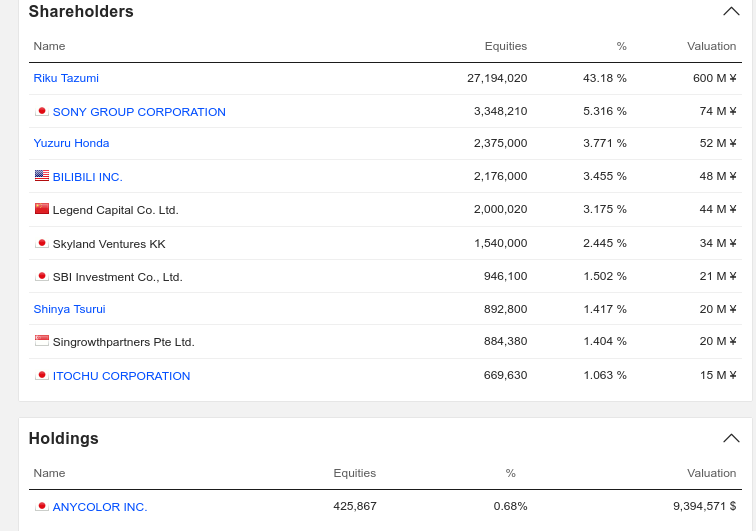The height and width of the screenshot is (531, 756).
Task: Click the Shareholders section heading
Action: [81, 12]
